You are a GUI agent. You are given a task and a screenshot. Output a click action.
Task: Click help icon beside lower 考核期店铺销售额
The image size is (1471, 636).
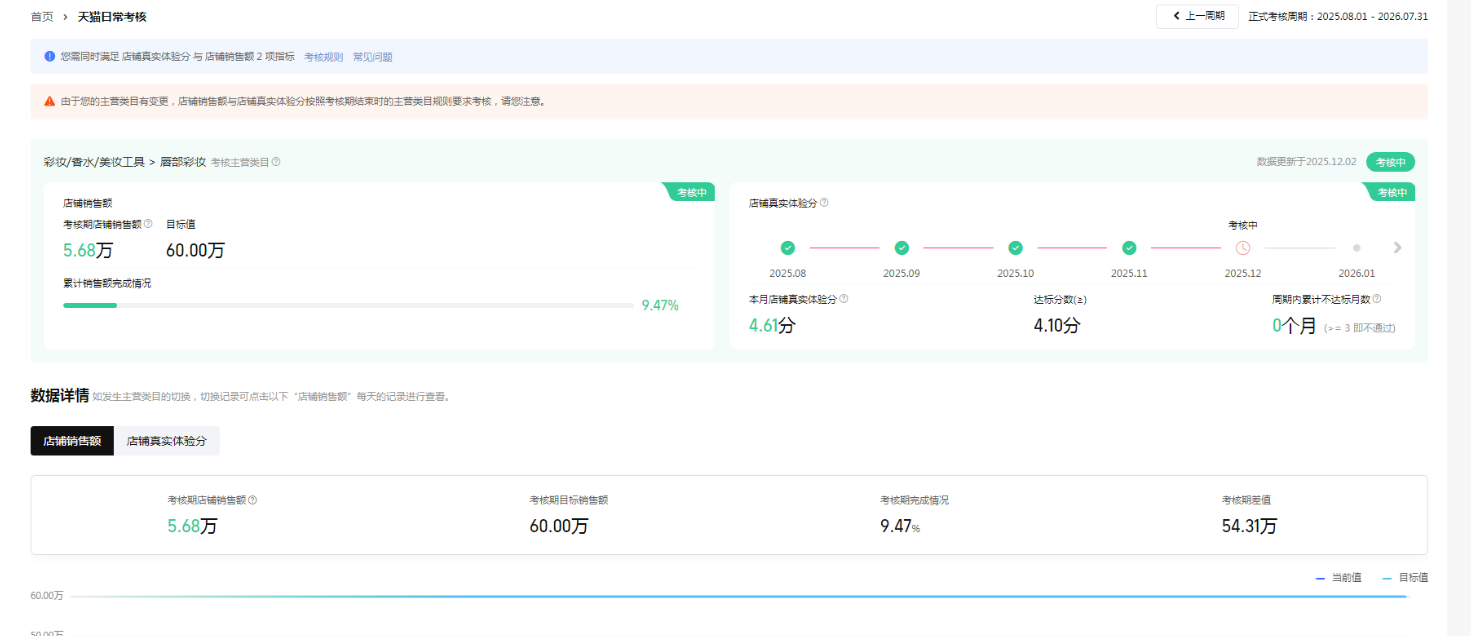tap(253, 500)
